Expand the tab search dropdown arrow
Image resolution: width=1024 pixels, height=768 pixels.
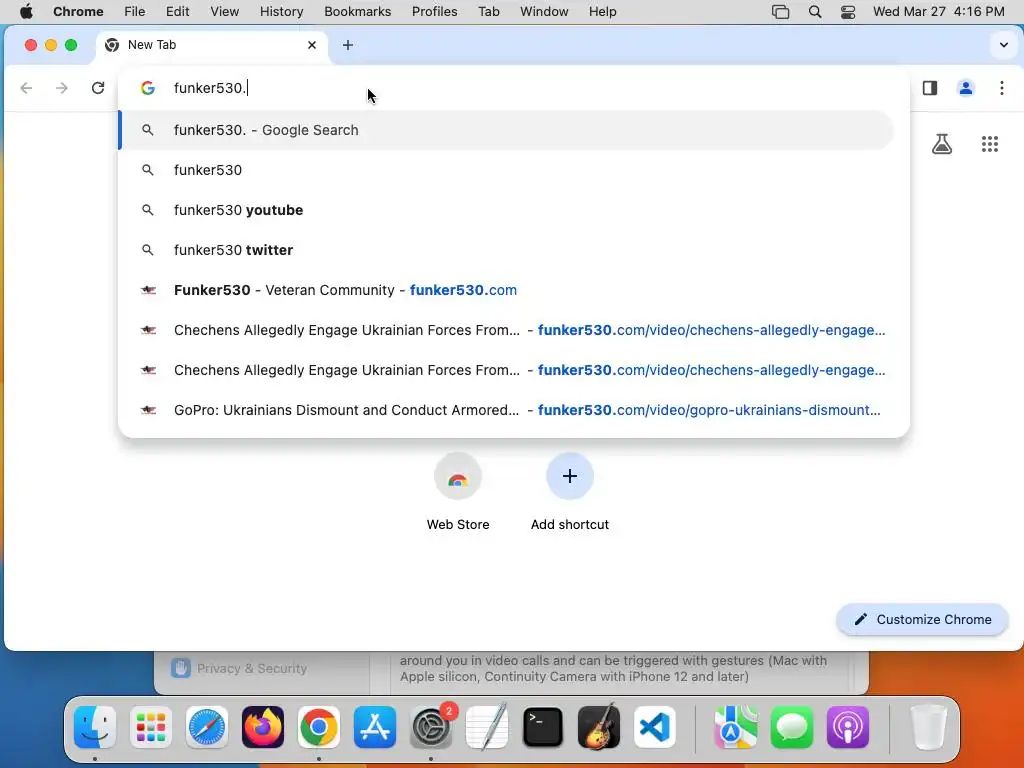click(x=1004, y=45)
